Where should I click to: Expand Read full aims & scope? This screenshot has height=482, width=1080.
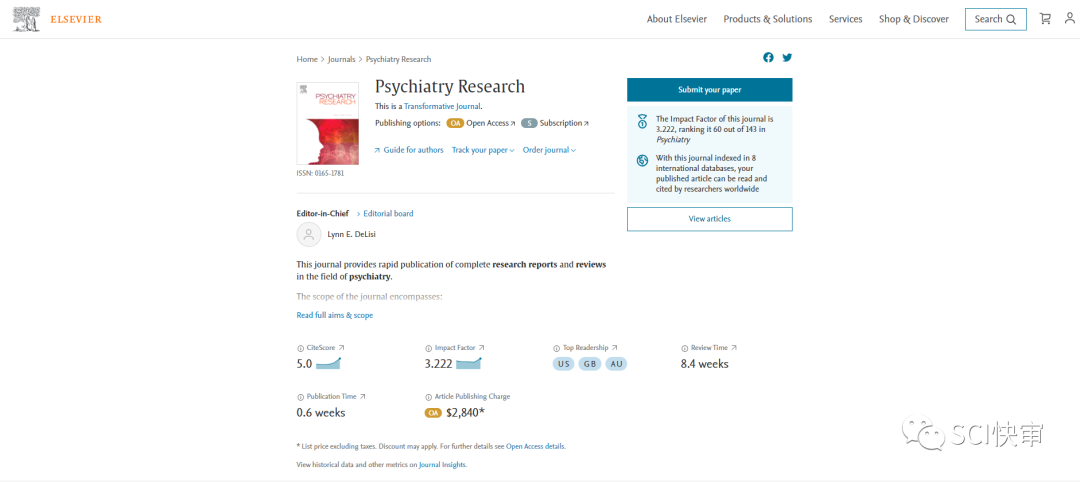pos(334,315)
